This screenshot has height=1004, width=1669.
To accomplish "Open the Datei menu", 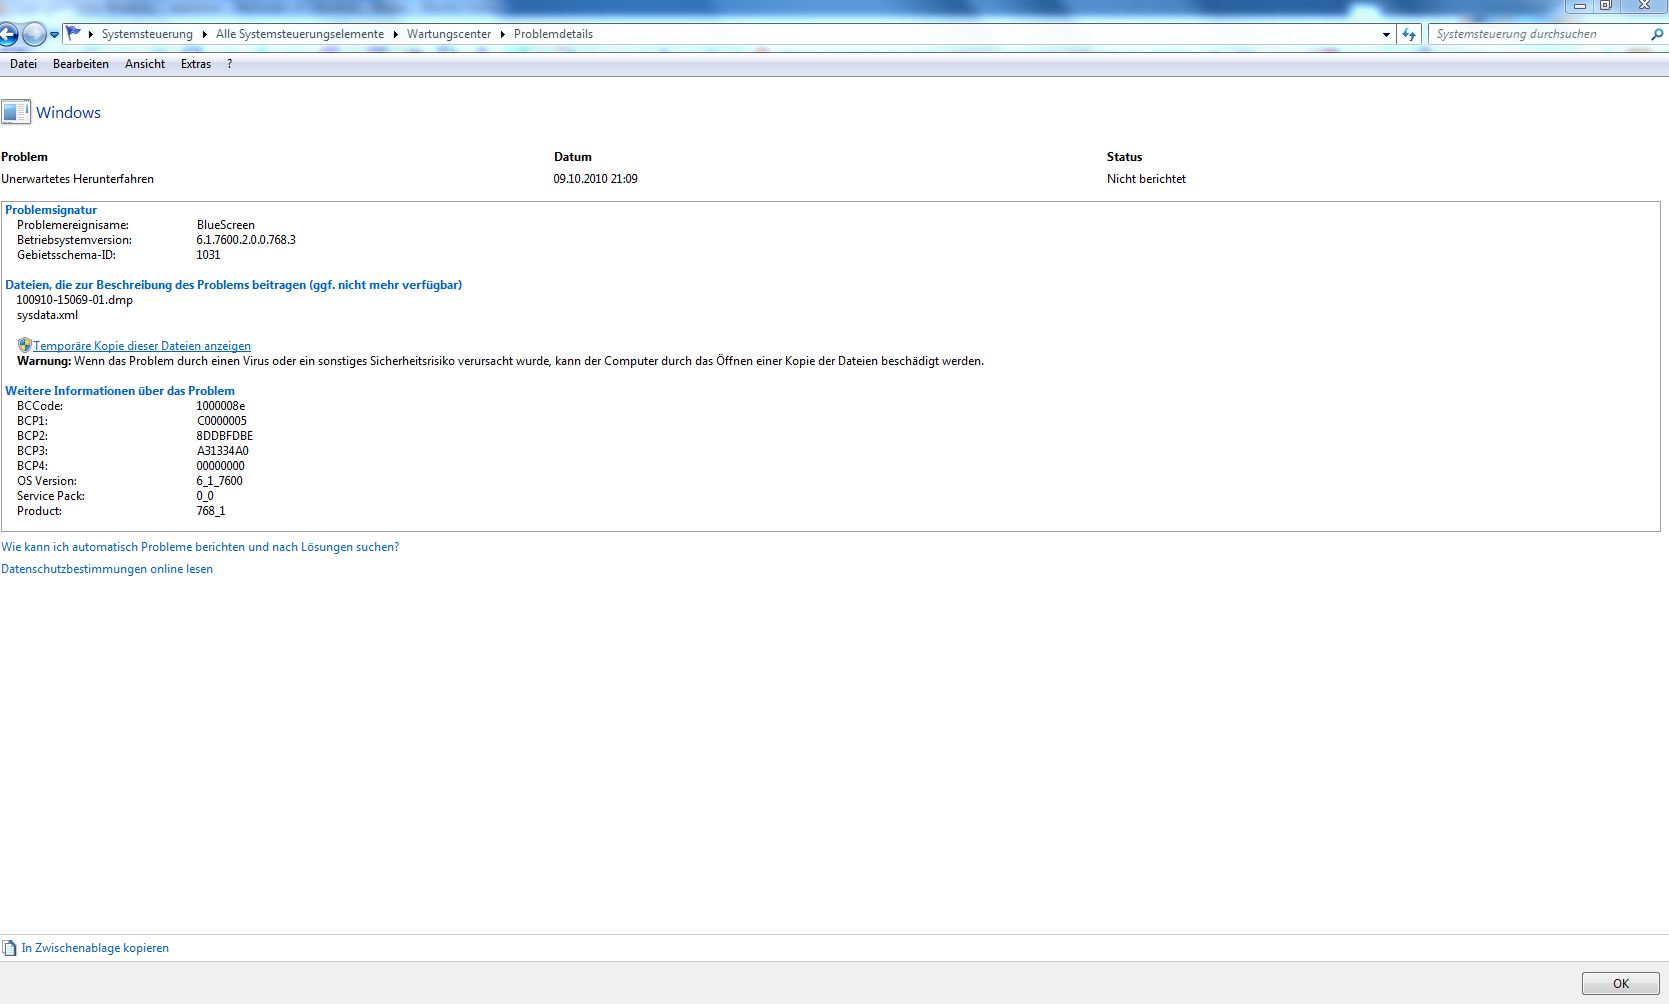I will click(23, 64).
